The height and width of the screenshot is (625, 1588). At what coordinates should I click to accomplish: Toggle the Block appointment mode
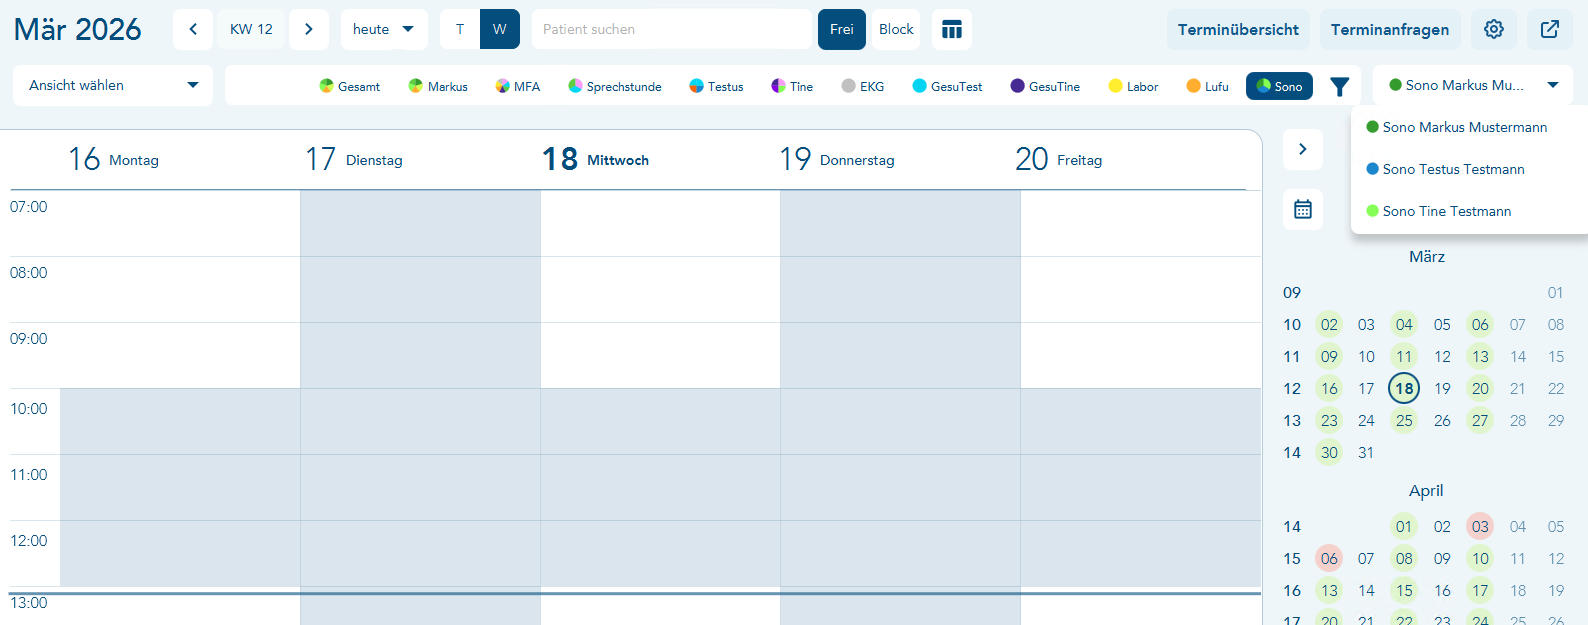[x=896, y=30]
